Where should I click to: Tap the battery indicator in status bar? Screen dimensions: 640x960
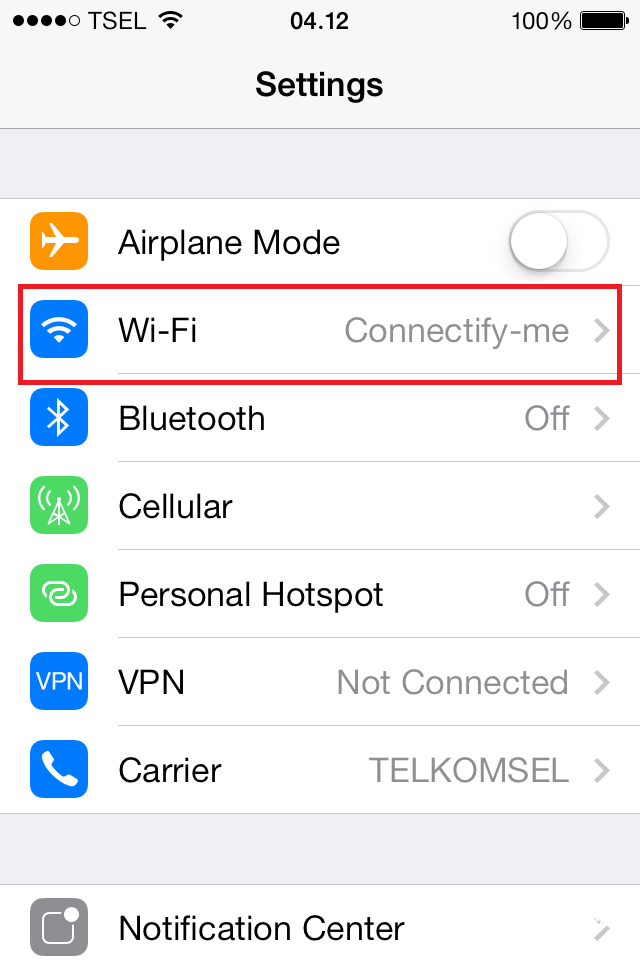pyautogui.click(x=605, y=21)
